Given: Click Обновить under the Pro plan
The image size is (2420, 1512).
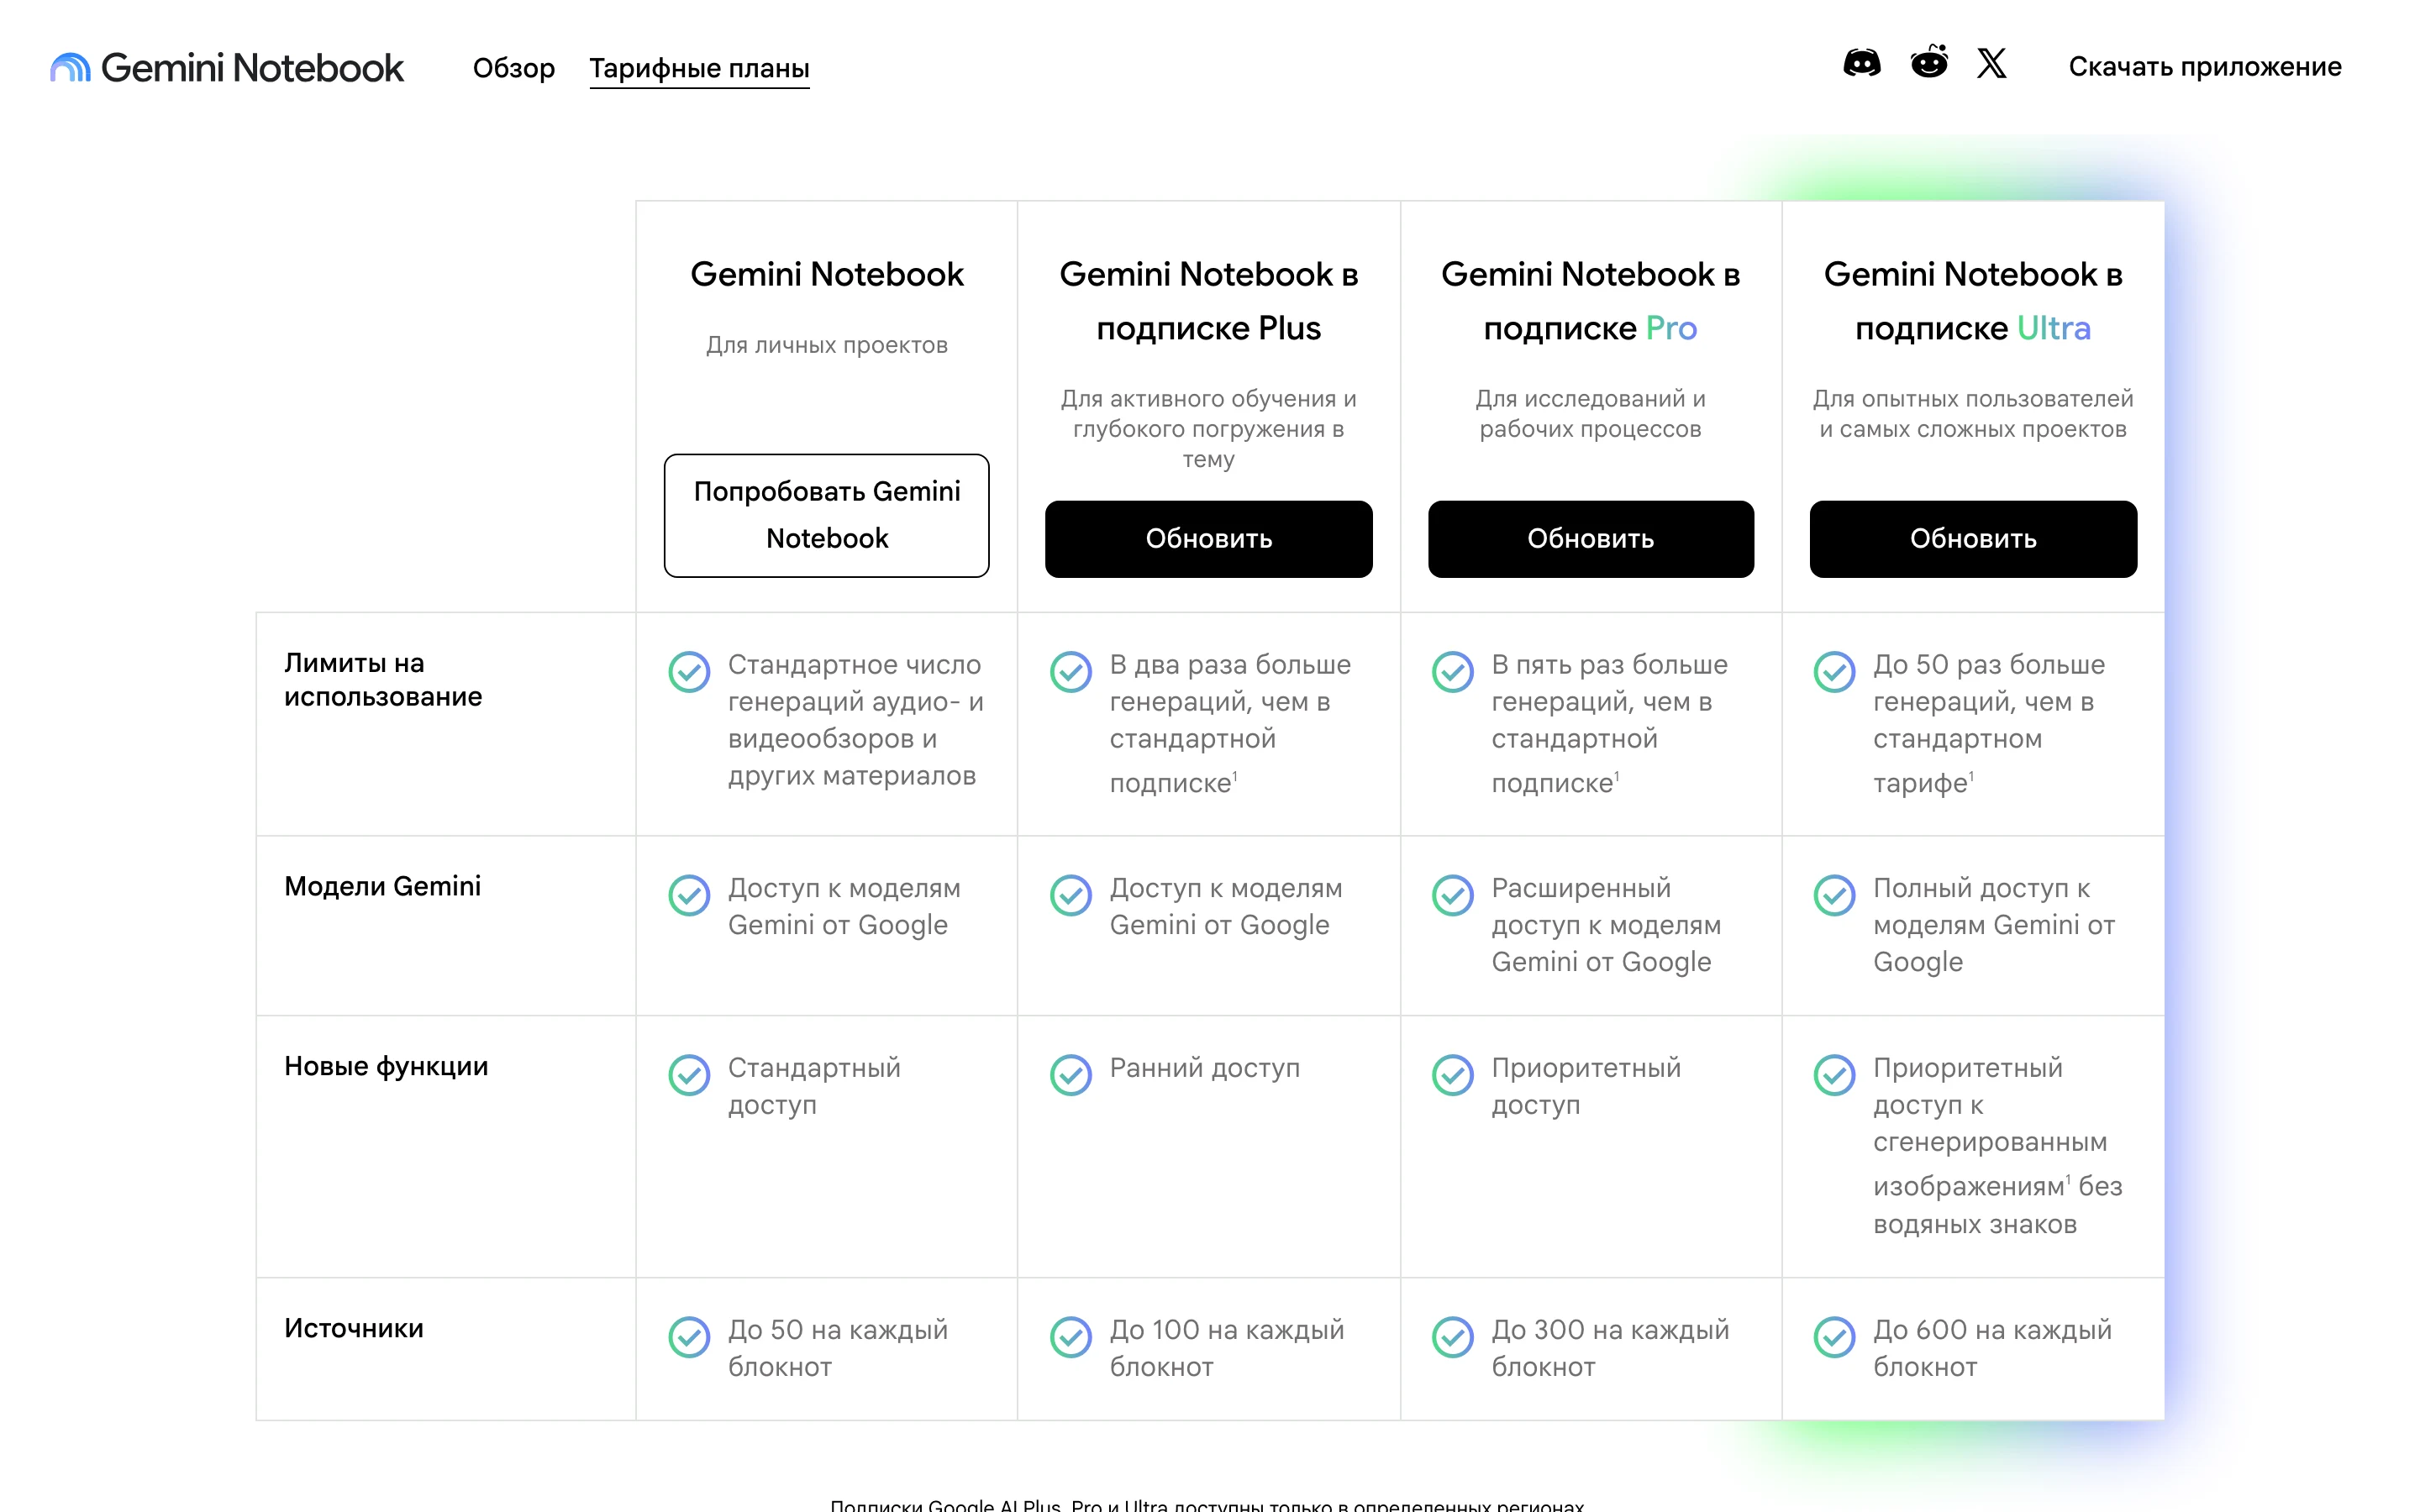Looking at the screenshot, I should [x=1591, y=539].
